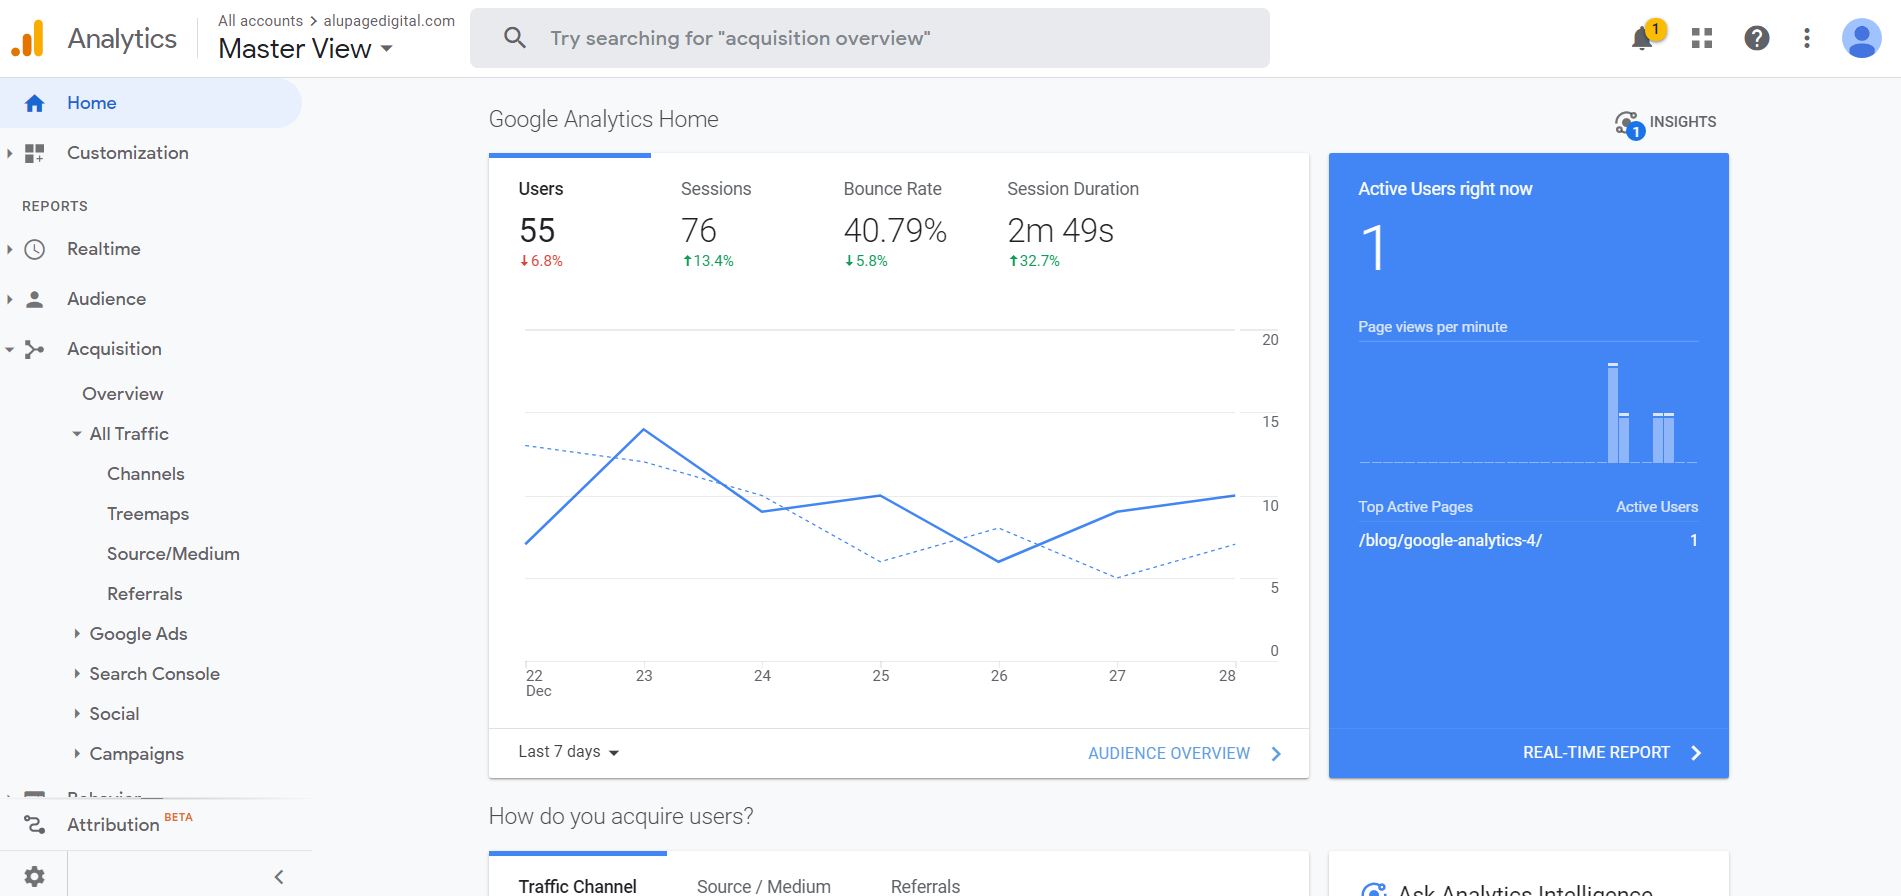This screenshot has width=1901, height=896.
Task: Open Acquisition Overview report
Action: click(123, 394)
